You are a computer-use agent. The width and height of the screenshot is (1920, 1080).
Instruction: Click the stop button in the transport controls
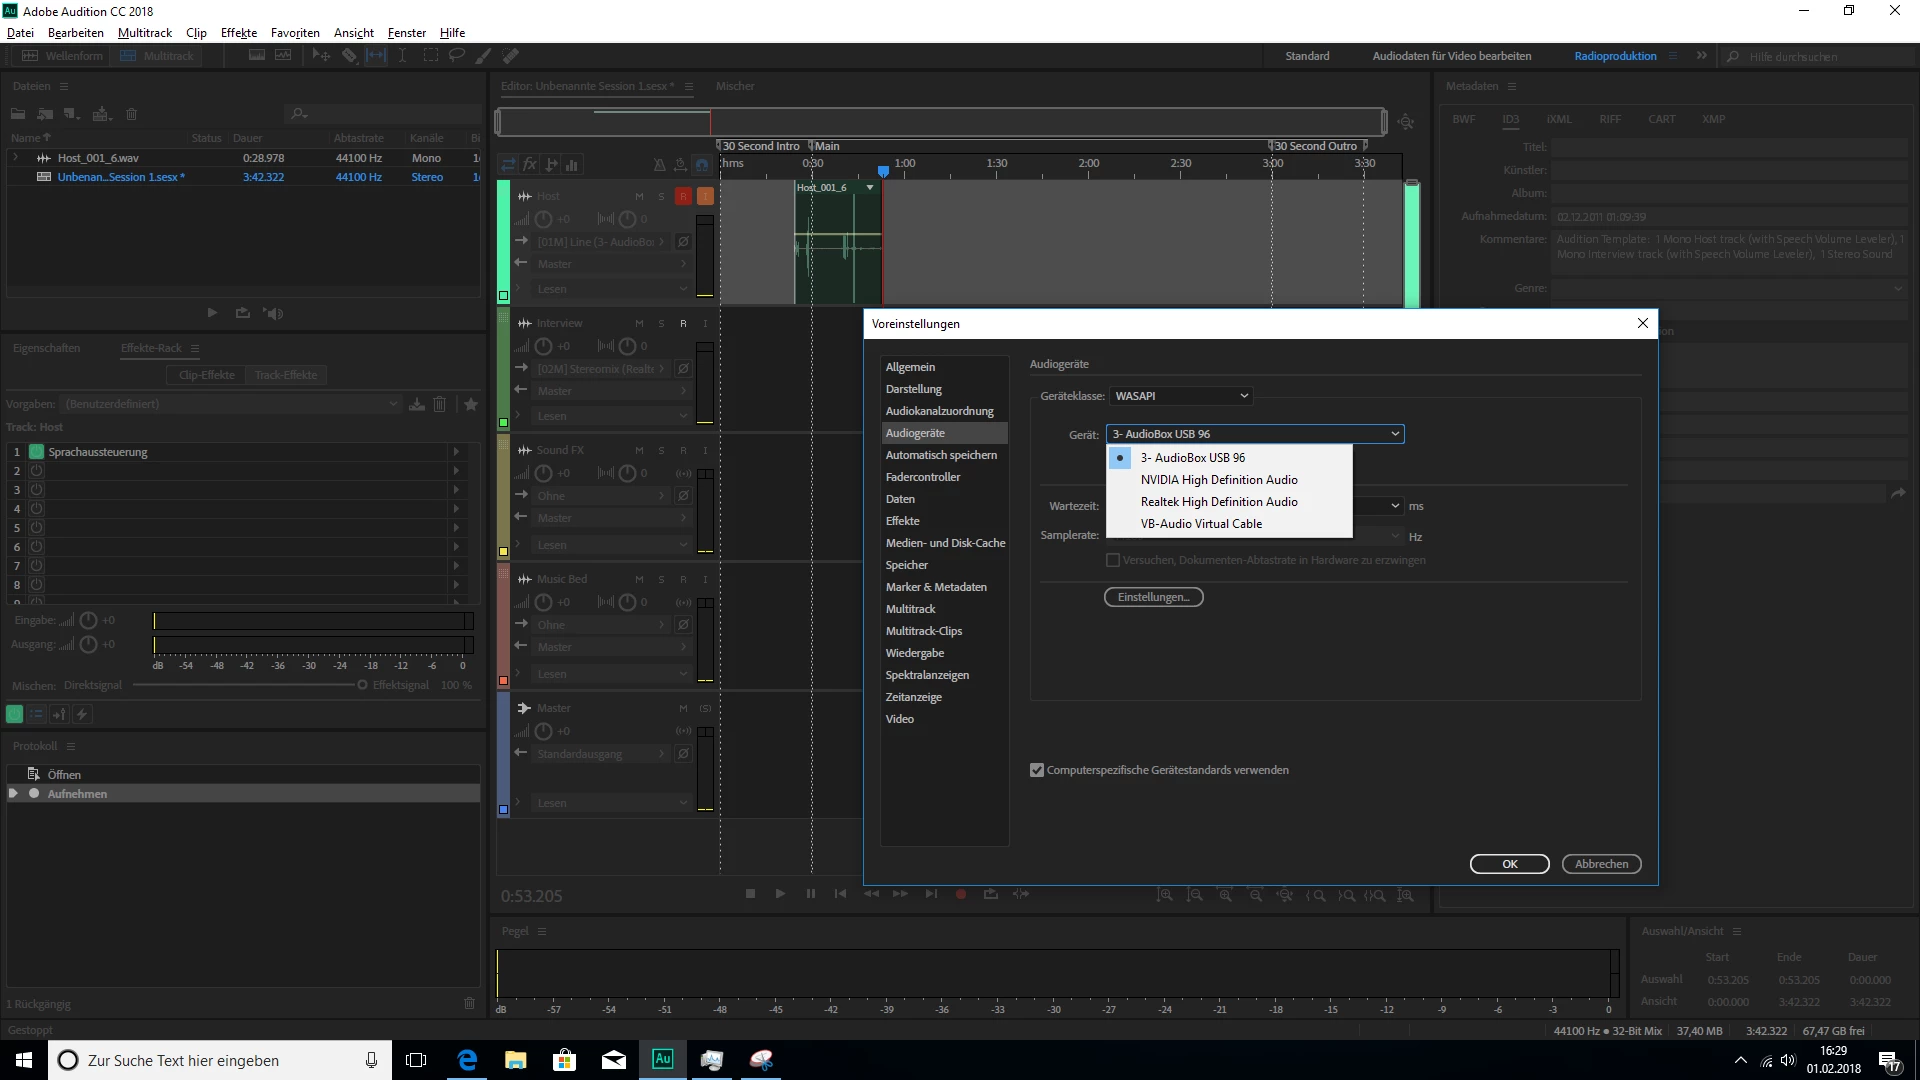click(x=750, y=894)
